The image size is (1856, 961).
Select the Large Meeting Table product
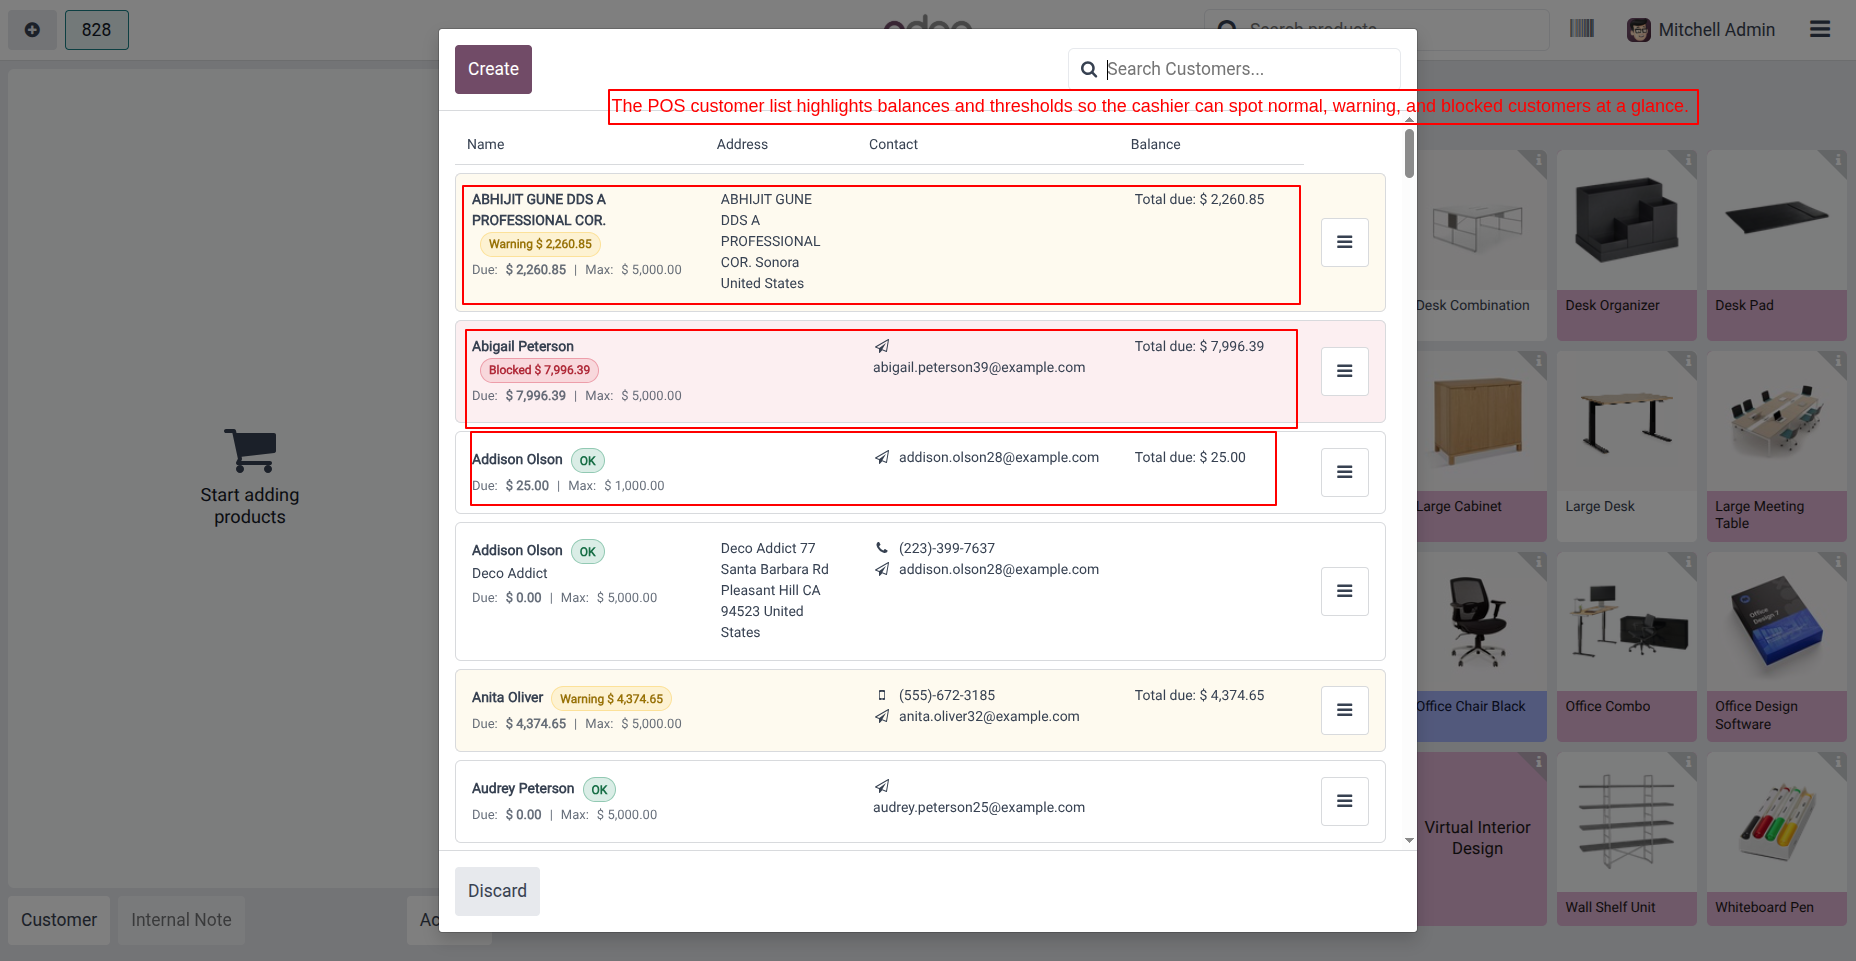pyautogui.click(x=1777, y=446)
